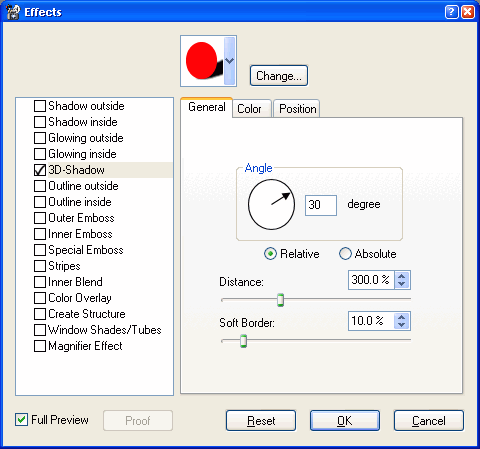
Task: Switch to the General tab
Action: tap(206, 107)
